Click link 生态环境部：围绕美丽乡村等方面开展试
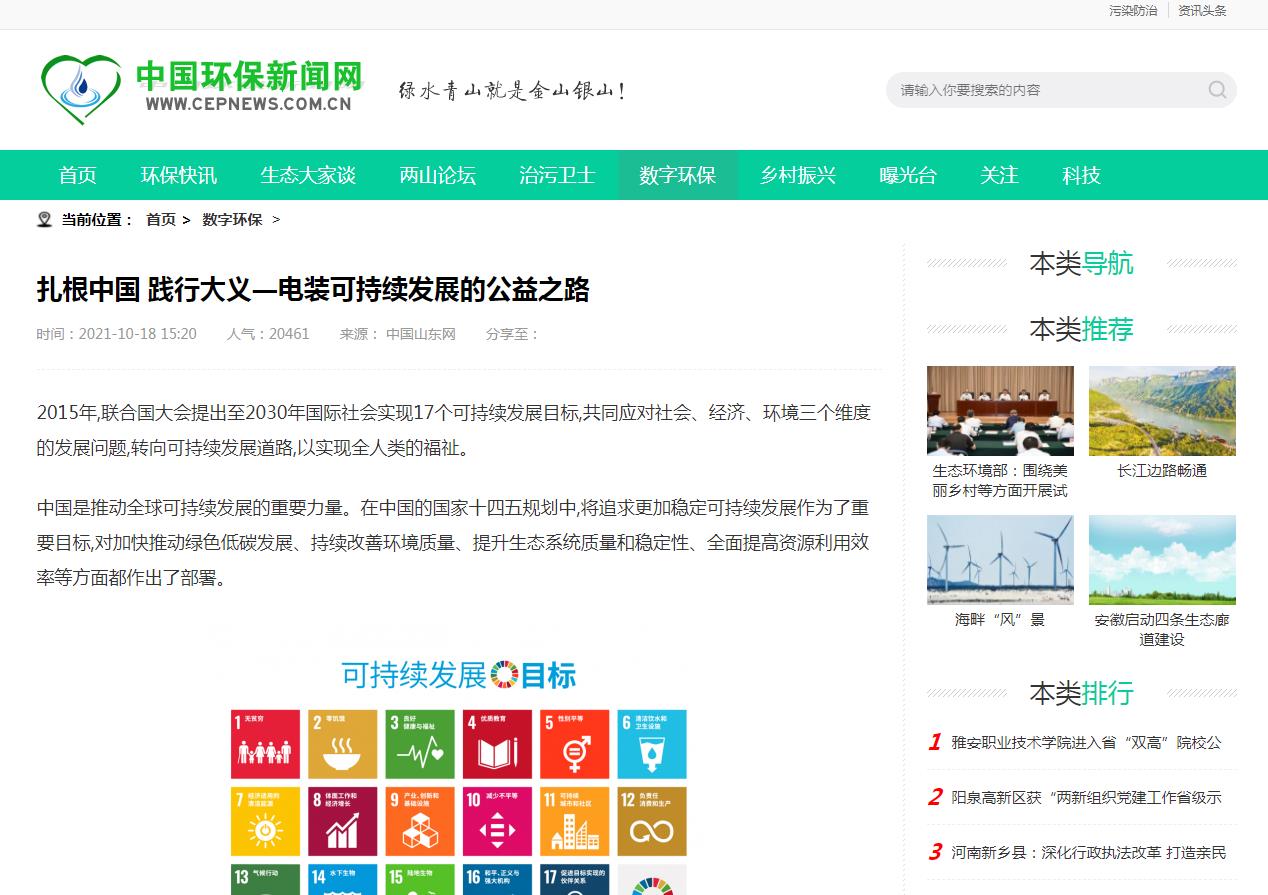The width and height of the screenshot is (1268, 895). click(1000, 480)
